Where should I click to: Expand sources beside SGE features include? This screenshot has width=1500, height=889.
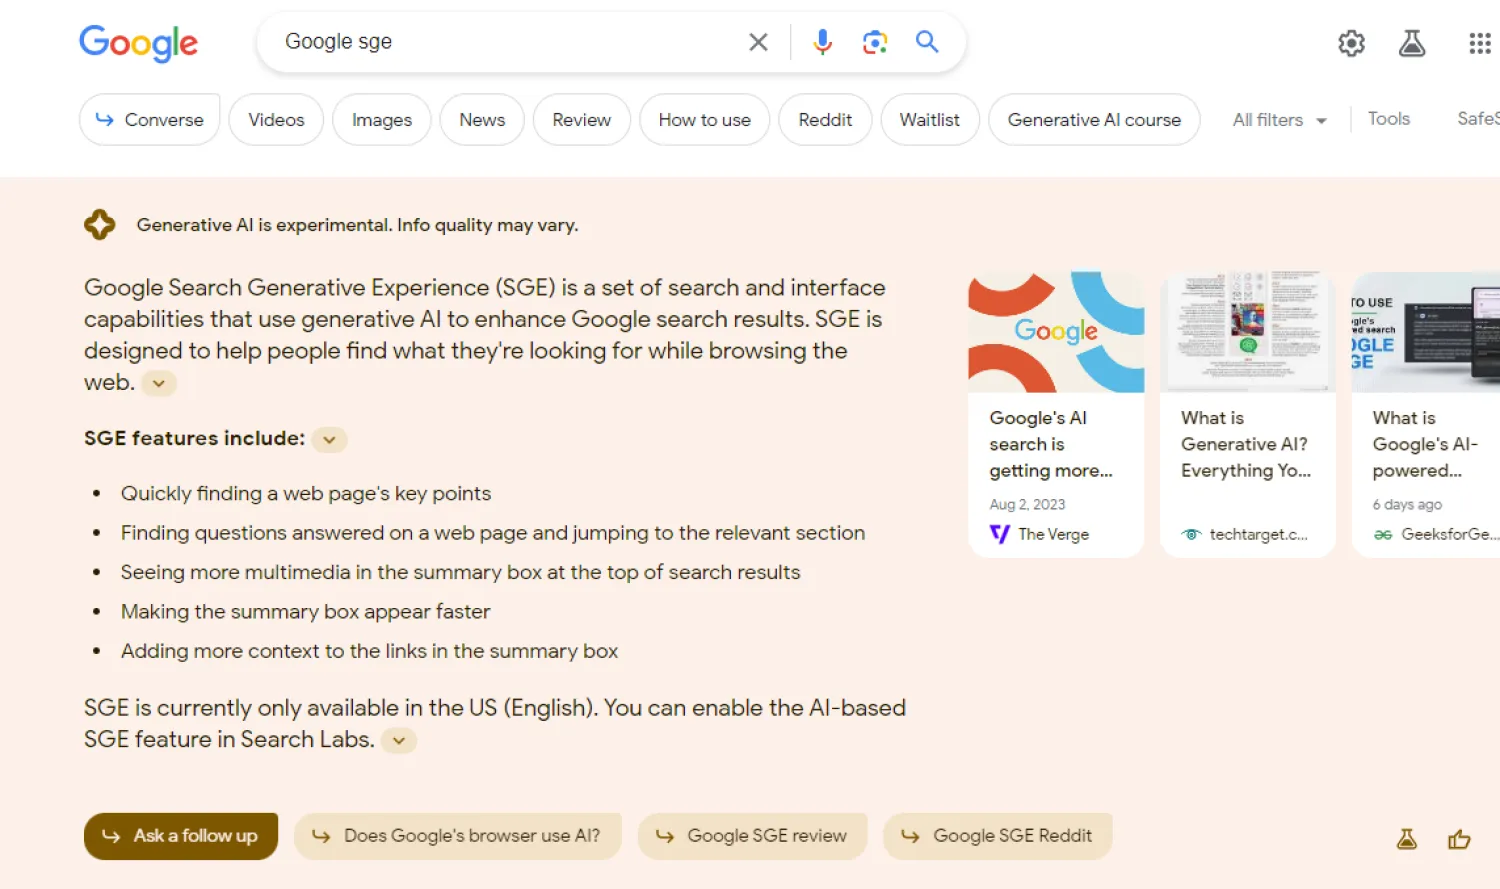[329, 439]
